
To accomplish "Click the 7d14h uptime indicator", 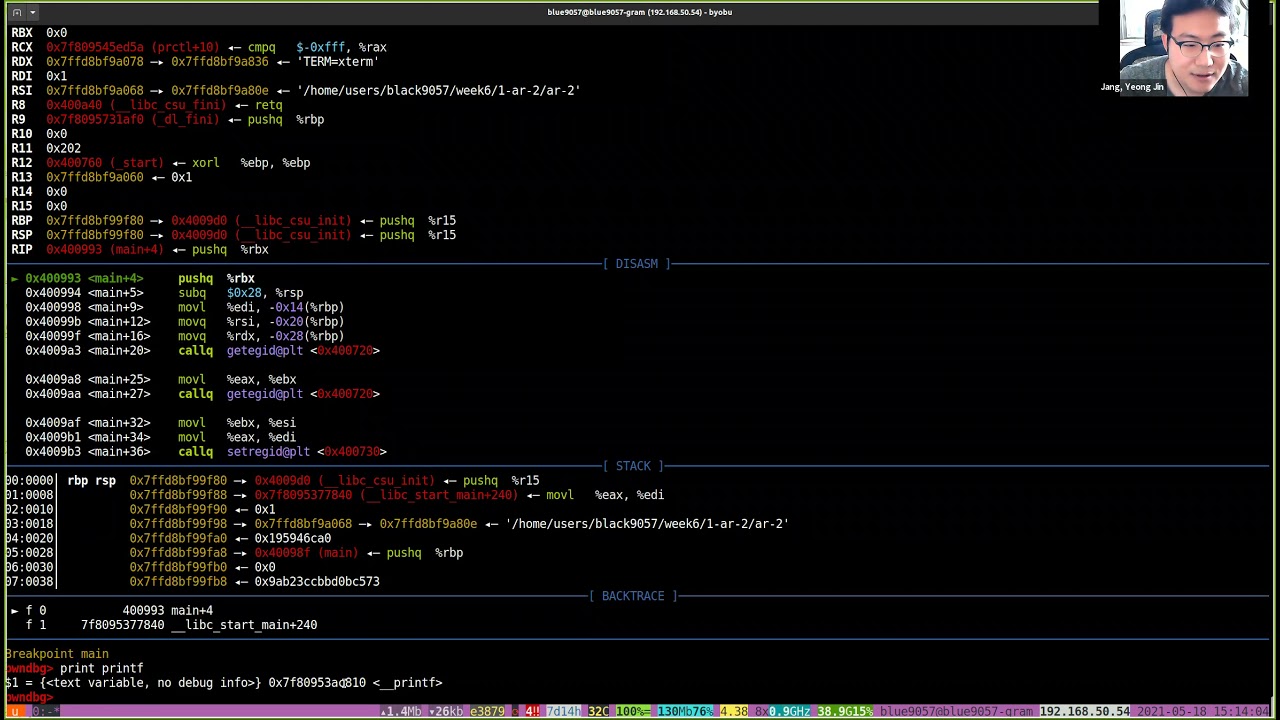I will tap(563, 711).
